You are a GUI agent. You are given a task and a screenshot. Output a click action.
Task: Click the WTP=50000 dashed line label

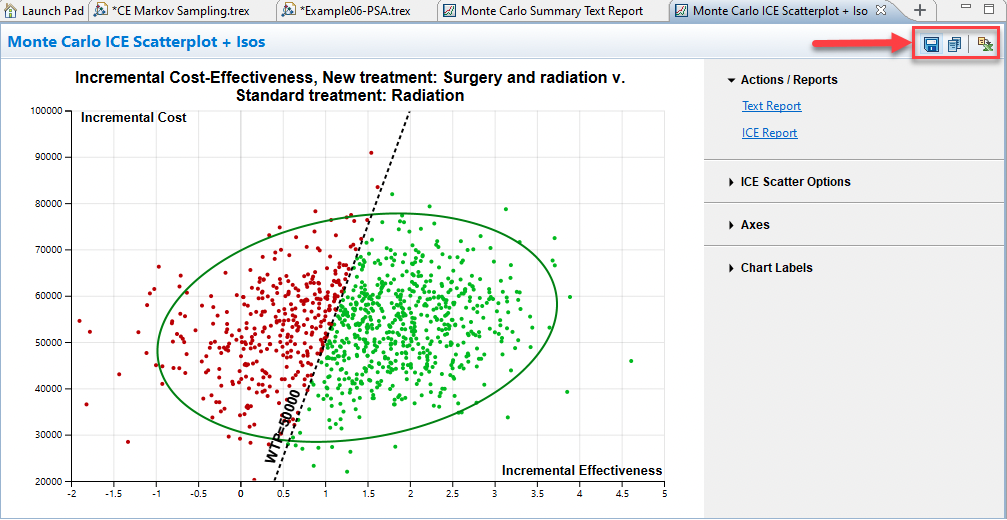point(283,425)
